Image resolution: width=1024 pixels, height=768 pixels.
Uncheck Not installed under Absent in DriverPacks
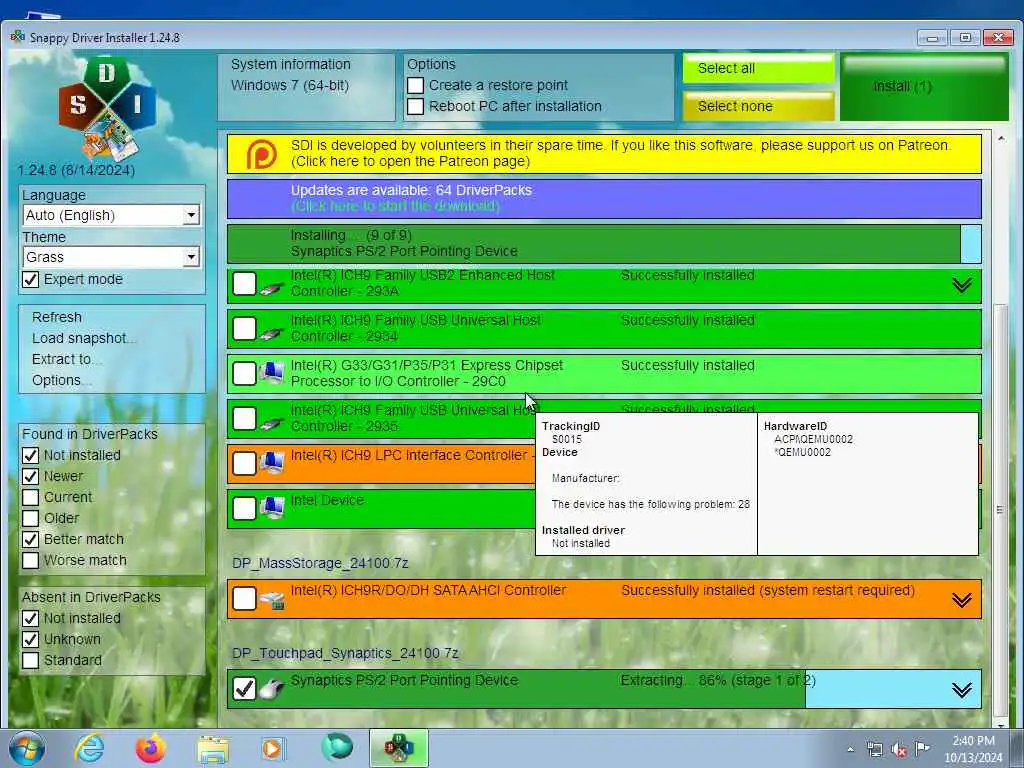pos(31,618)
